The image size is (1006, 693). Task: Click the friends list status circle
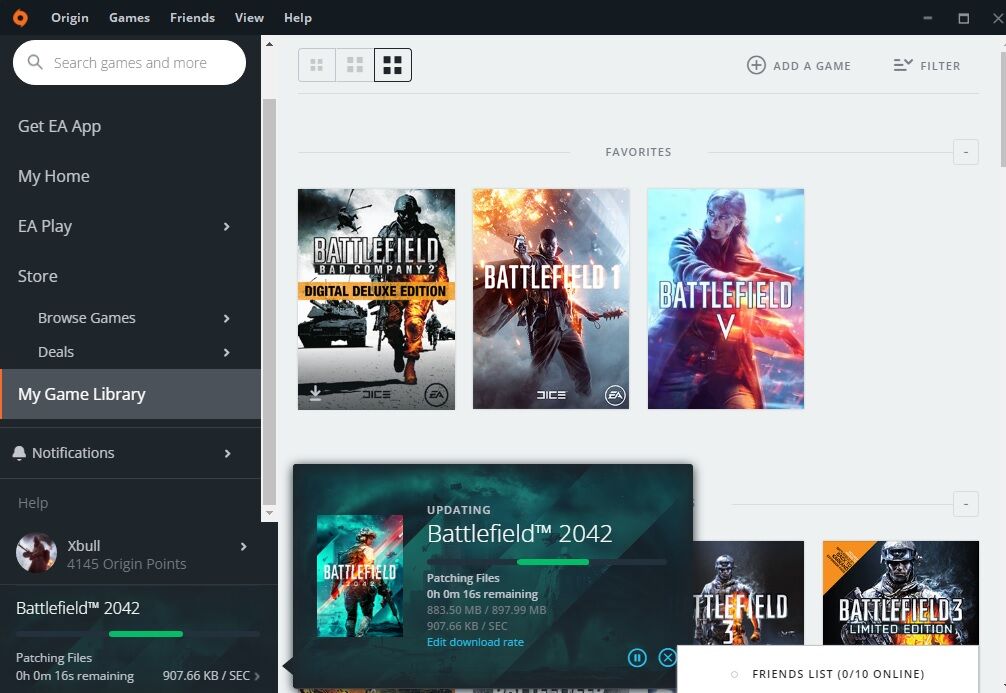tap(735, 674)
